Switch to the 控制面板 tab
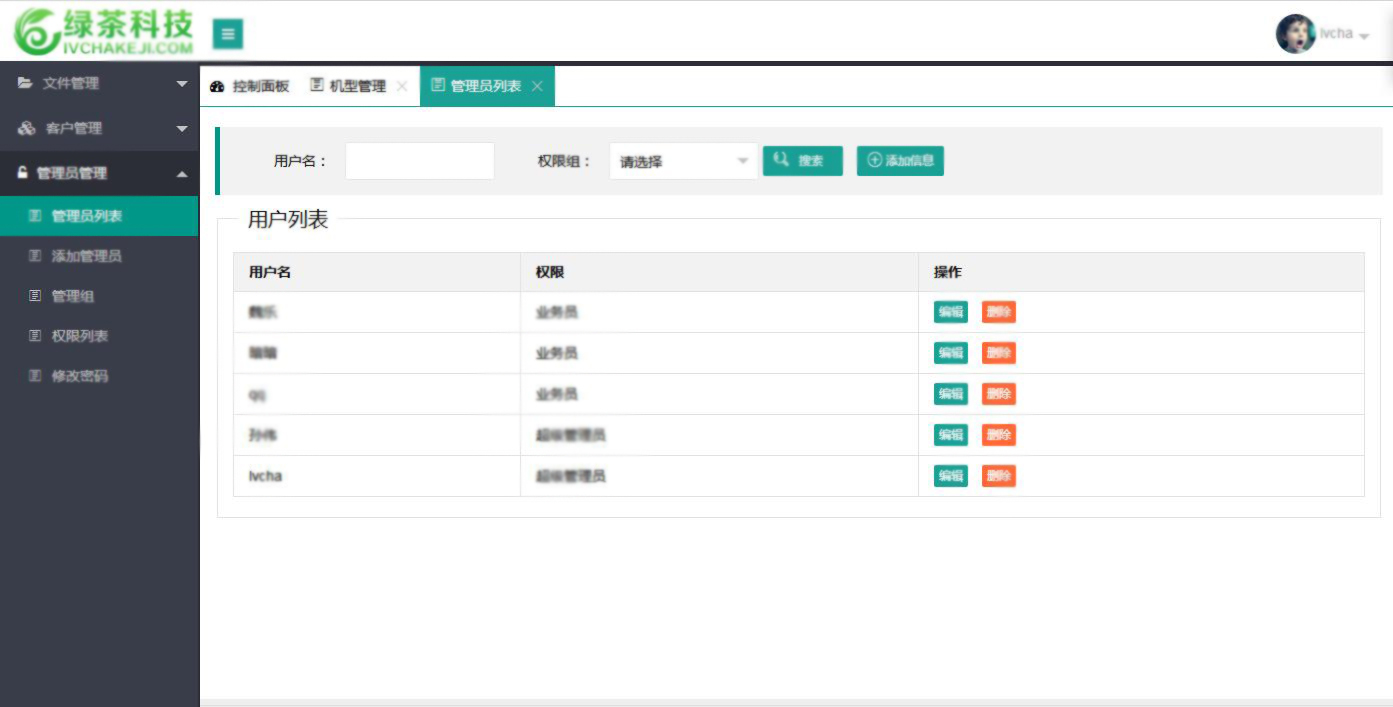 249,86
